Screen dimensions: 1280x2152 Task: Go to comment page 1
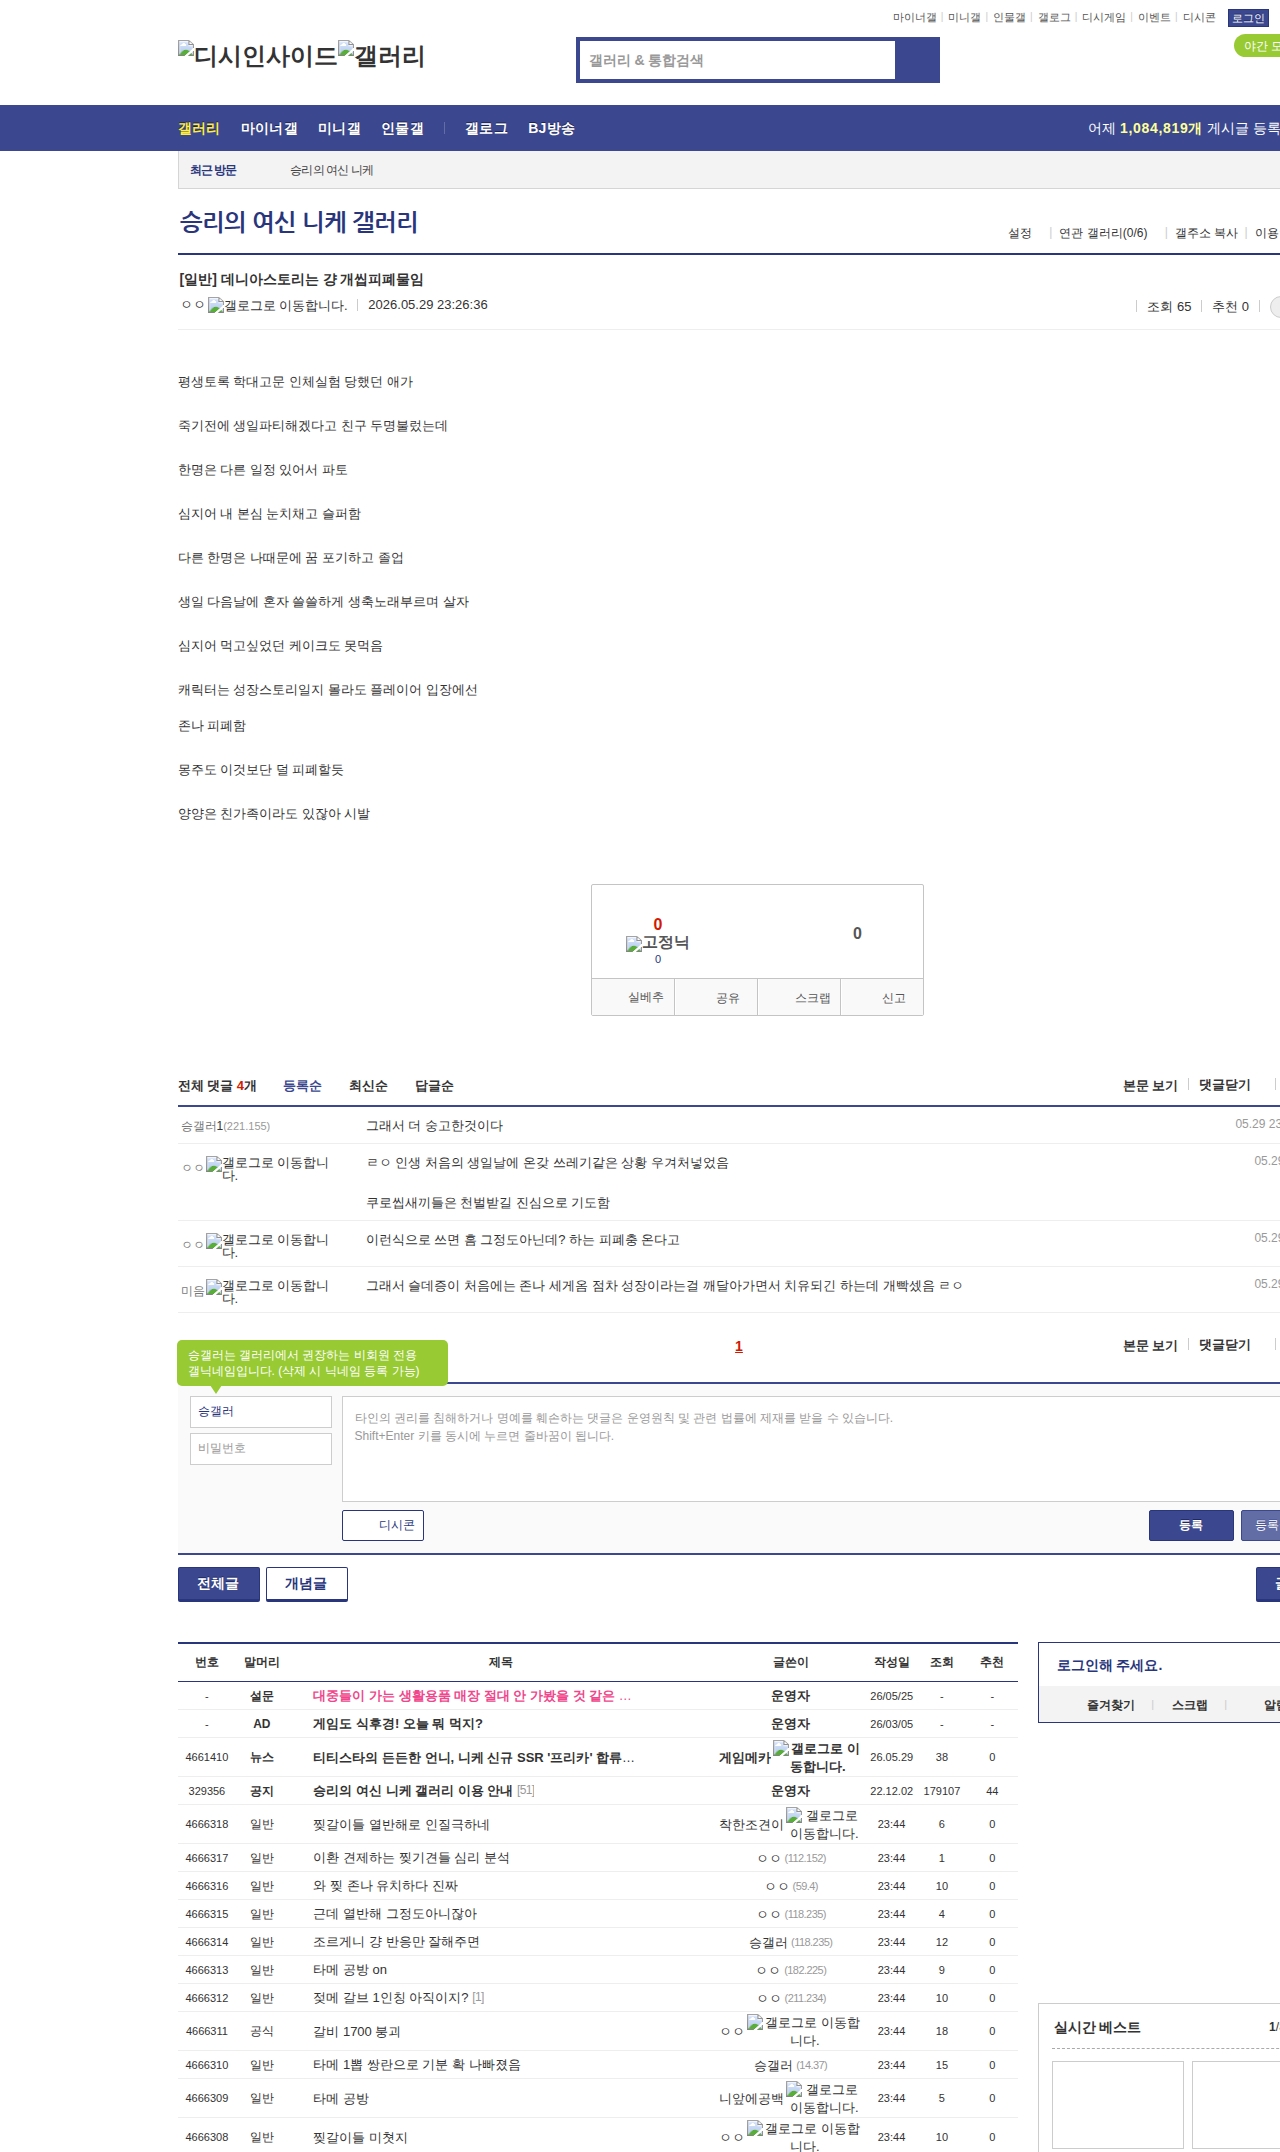point(739,1346)
